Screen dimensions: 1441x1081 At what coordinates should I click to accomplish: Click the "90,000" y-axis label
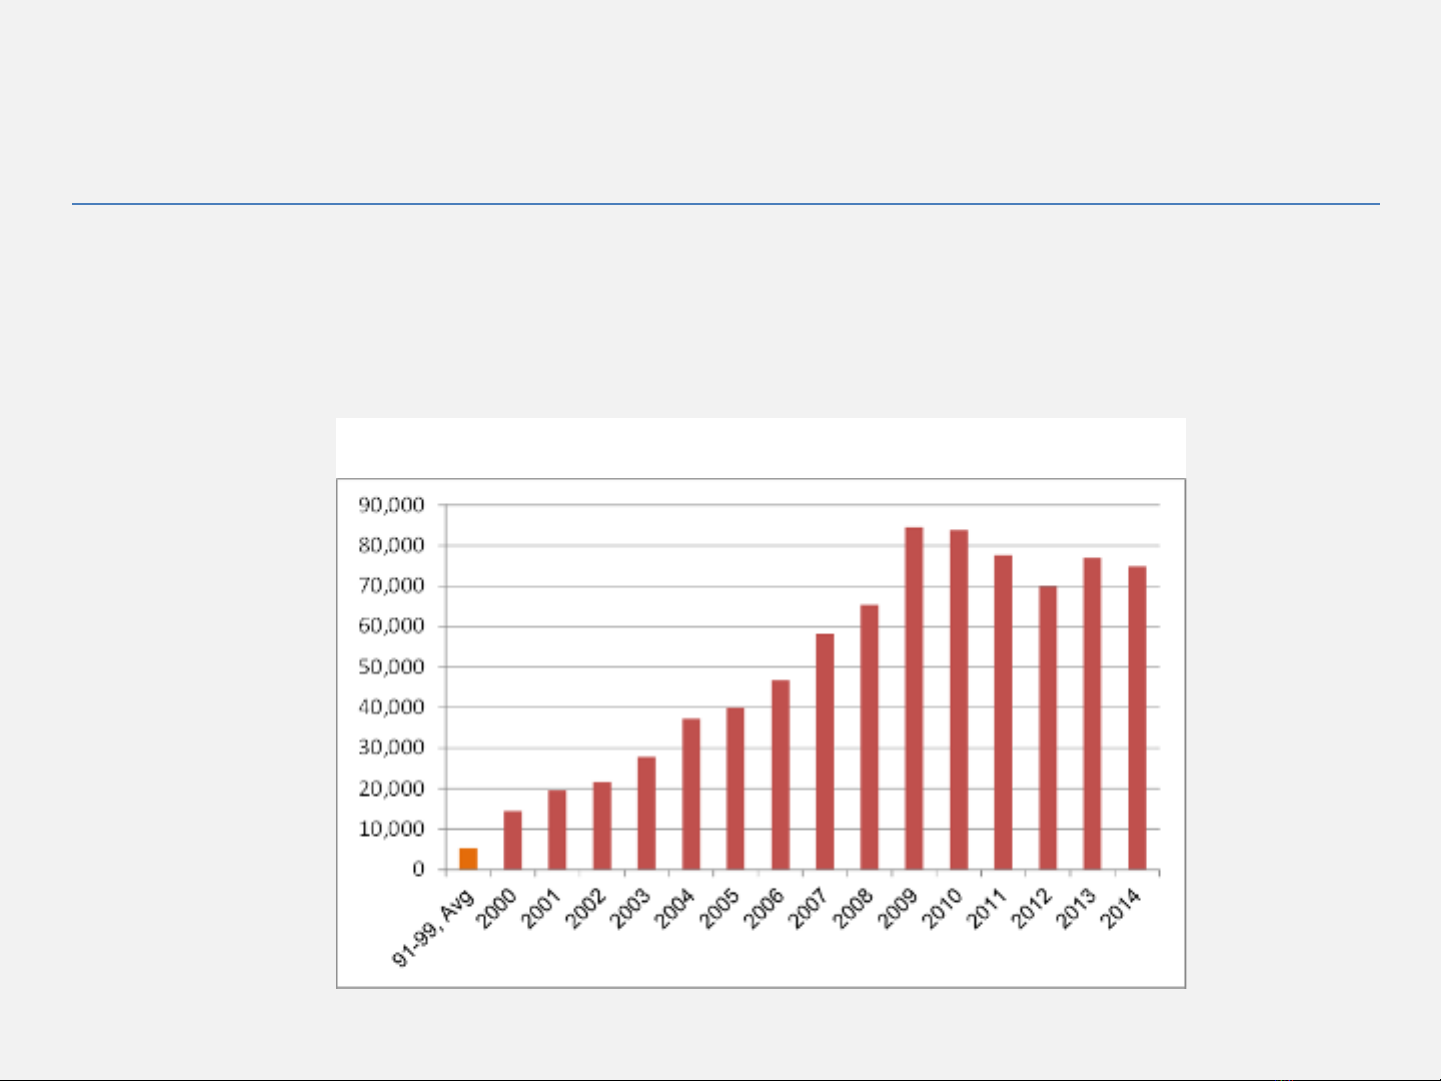(392, 505)
